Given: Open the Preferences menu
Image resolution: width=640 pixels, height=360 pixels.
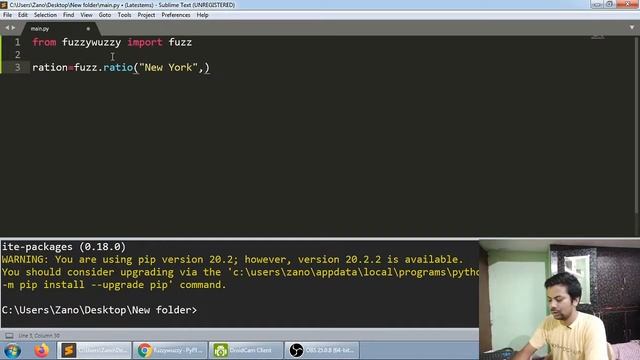Looking at the screenshot, I should click(x=176, y=15).
